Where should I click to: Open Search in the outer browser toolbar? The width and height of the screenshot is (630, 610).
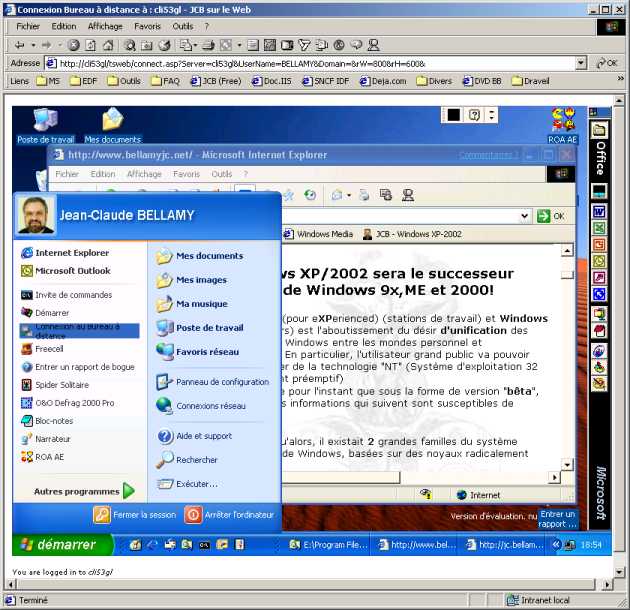click(129, 45)
